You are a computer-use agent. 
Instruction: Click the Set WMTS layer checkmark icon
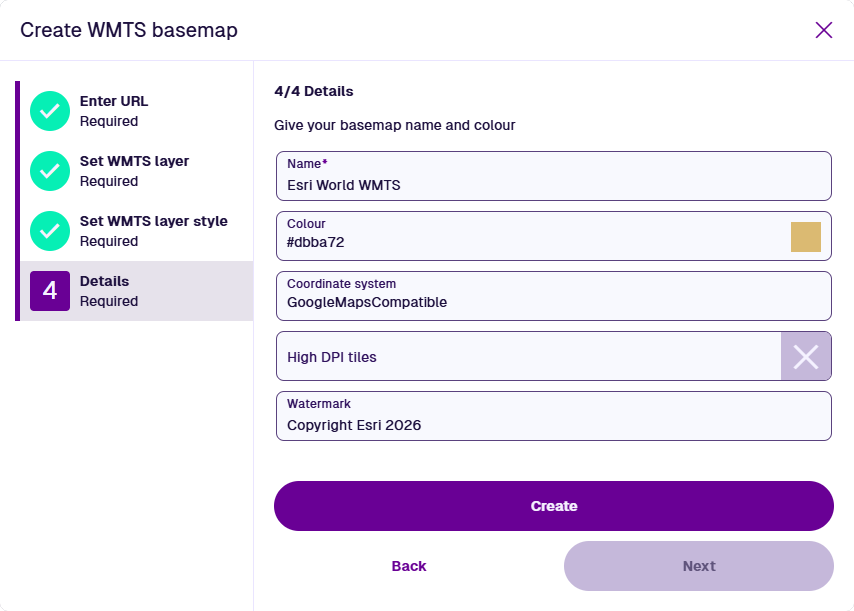50,171
